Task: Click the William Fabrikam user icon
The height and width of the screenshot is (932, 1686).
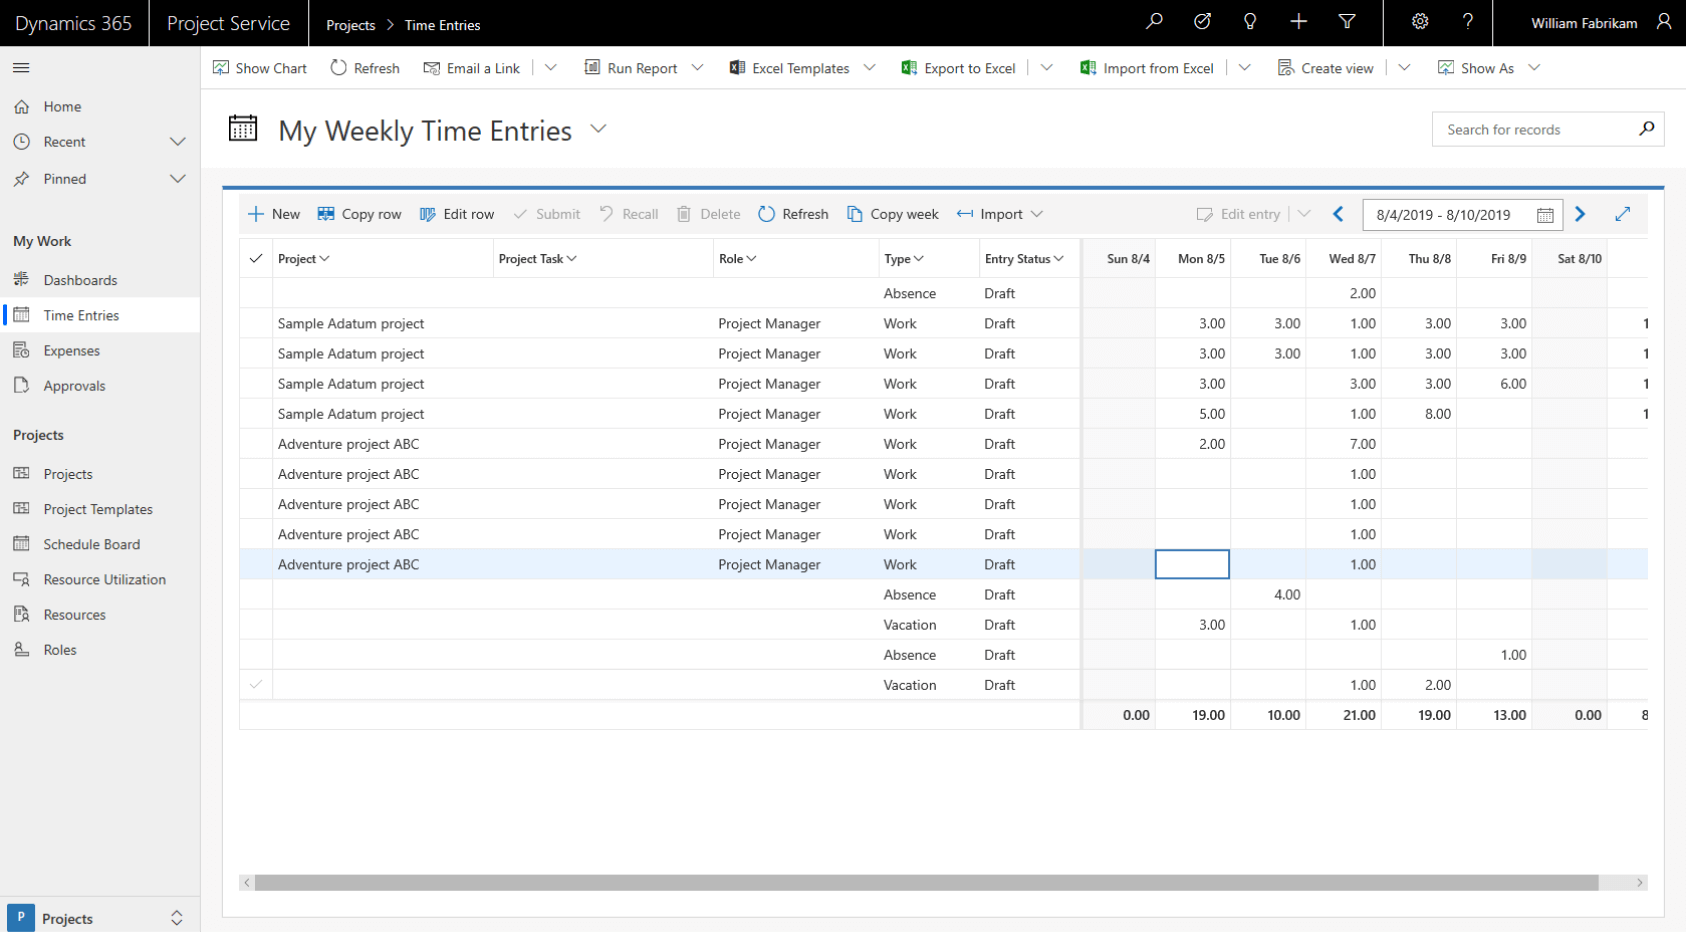Action: coord(1664,21)
